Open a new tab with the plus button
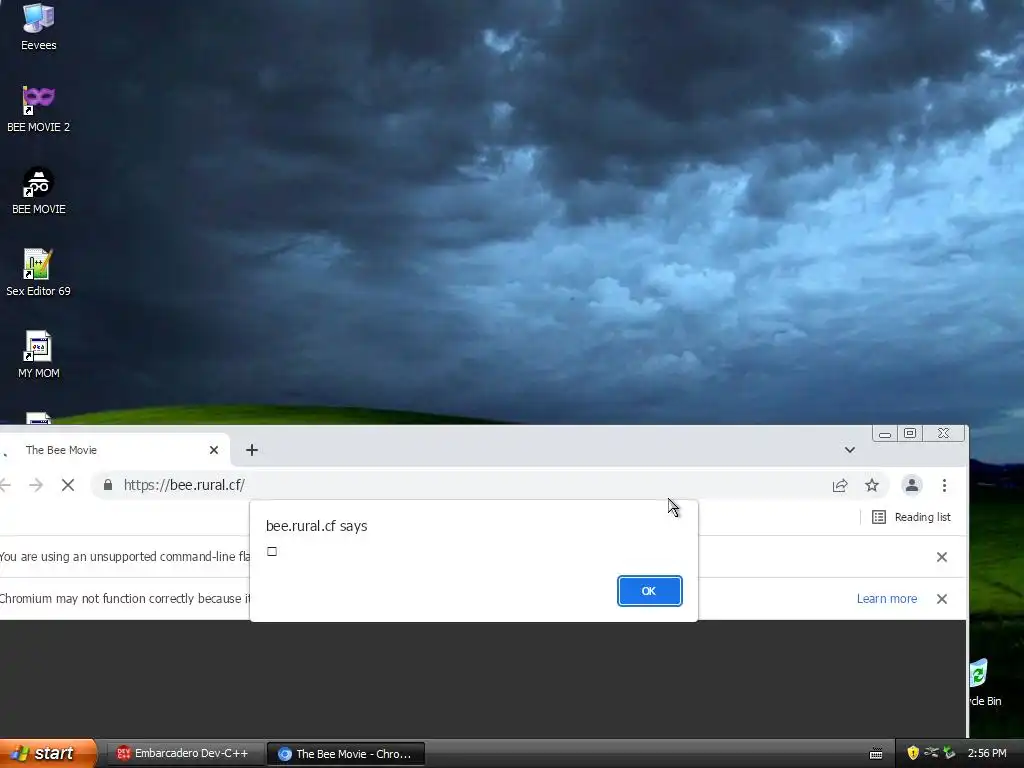This screenshot has height=768, width=1024. click(252, 450)
